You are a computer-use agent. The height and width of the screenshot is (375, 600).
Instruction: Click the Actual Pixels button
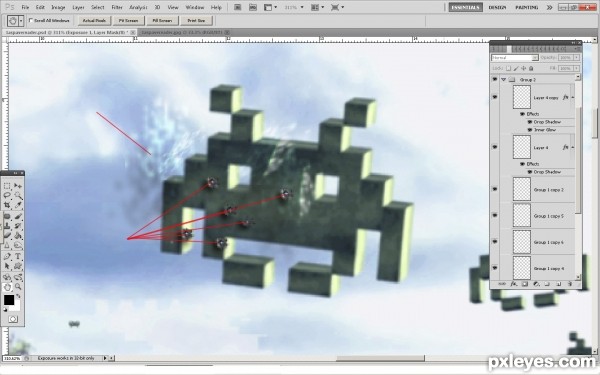click(x=94, y=21)
